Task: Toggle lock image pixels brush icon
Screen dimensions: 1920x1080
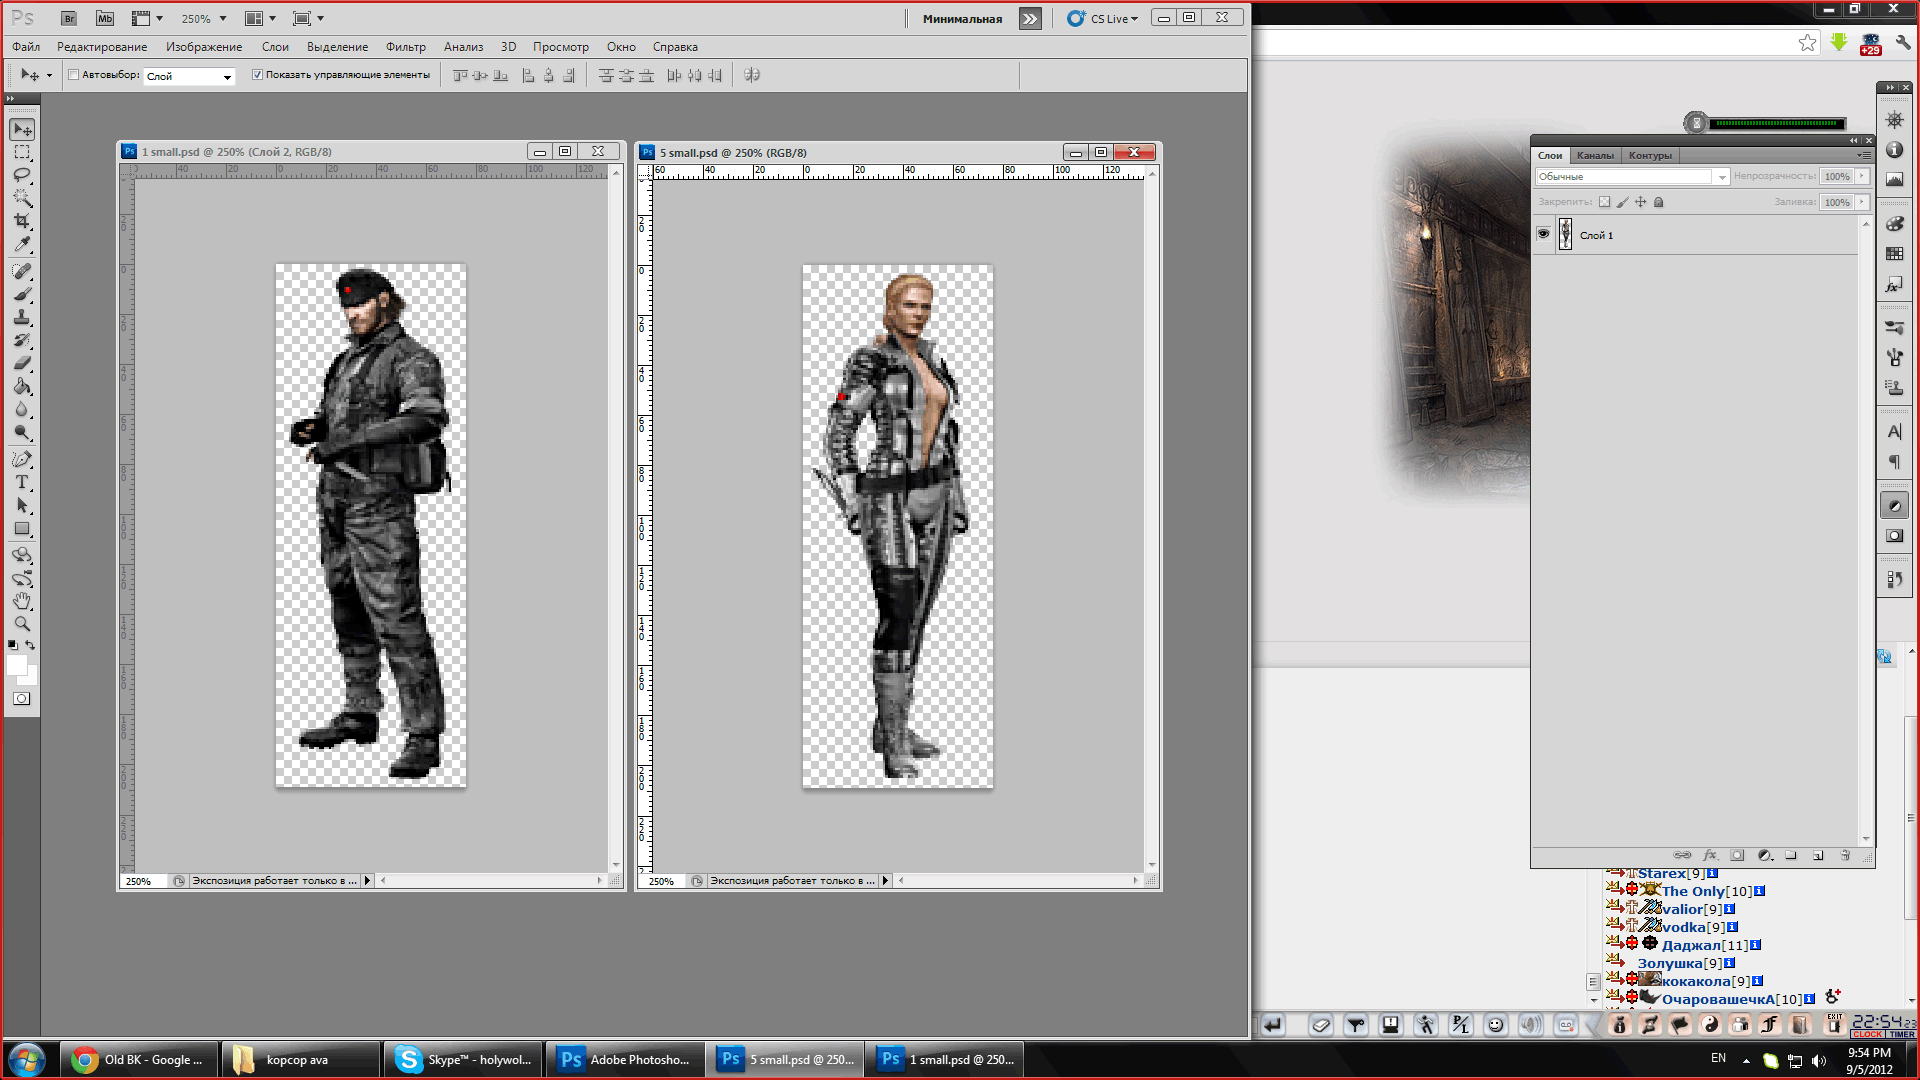Action: click(1623, 202)
